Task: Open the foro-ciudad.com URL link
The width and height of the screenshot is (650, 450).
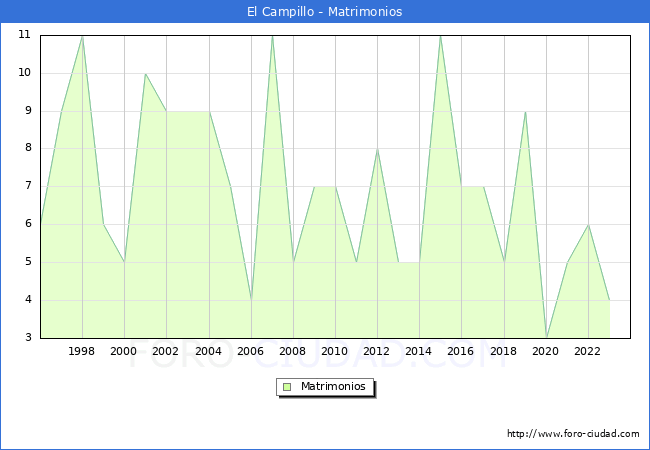Action: pyautogui.click(x=572, y=434)
